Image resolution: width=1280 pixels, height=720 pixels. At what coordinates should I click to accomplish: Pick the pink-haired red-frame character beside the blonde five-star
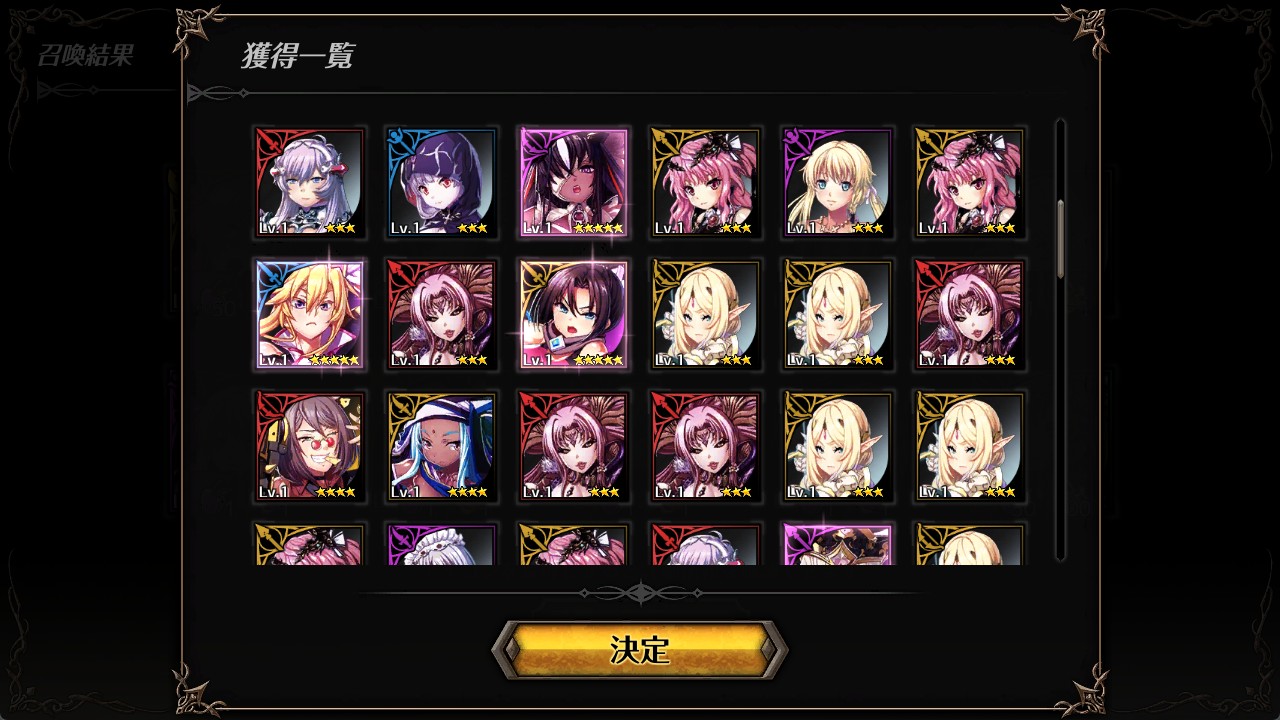[442, 314]
